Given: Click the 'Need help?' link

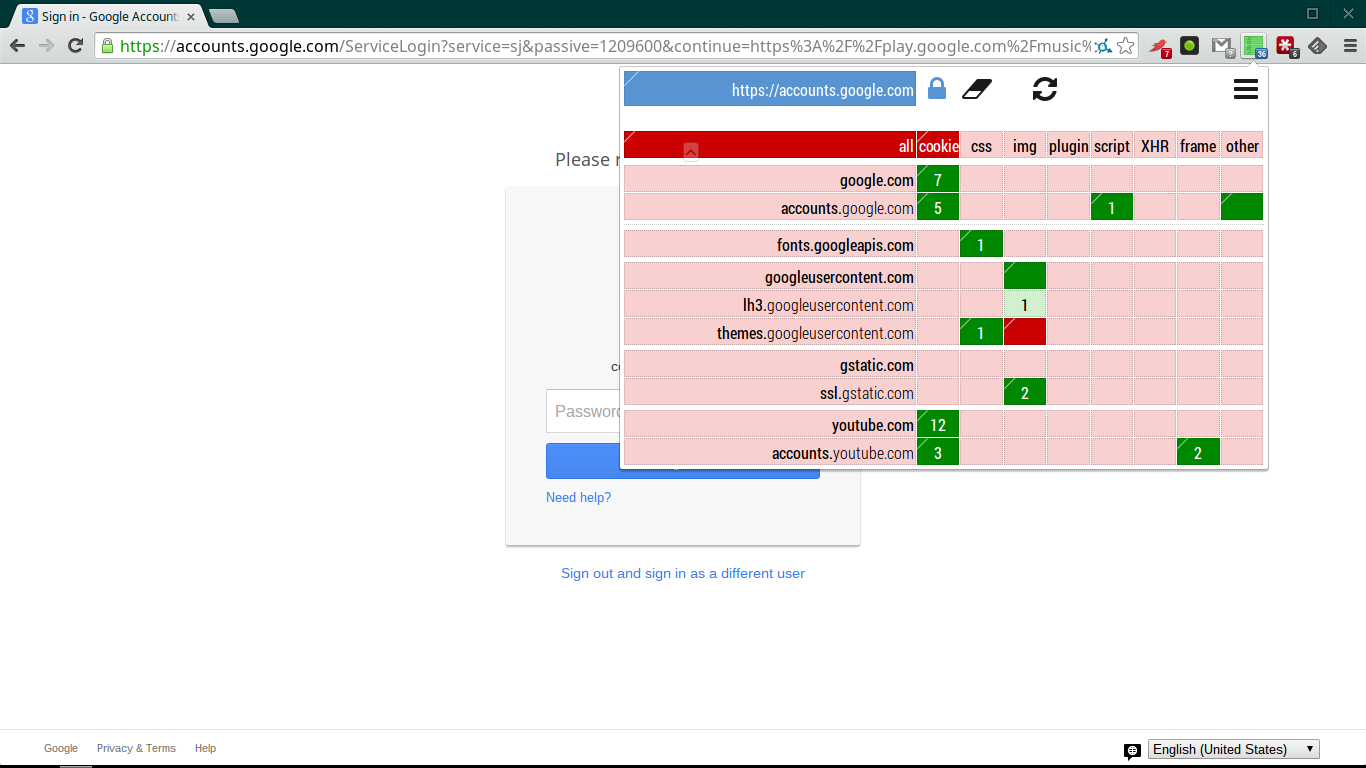Looking at the screenshot, I should 578,497.
